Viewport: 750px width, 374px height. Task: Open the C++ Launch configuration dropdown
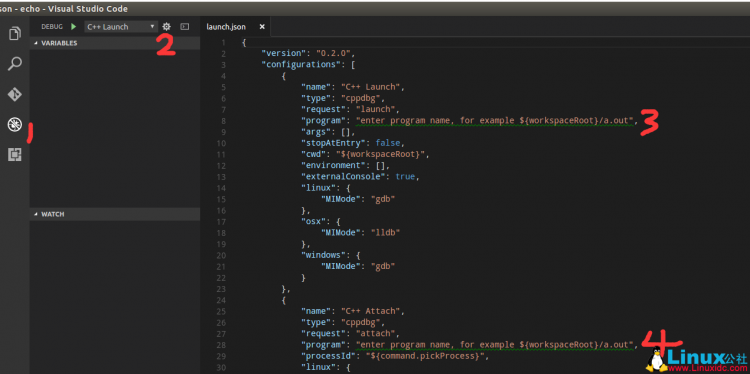[x=121, y=27]
